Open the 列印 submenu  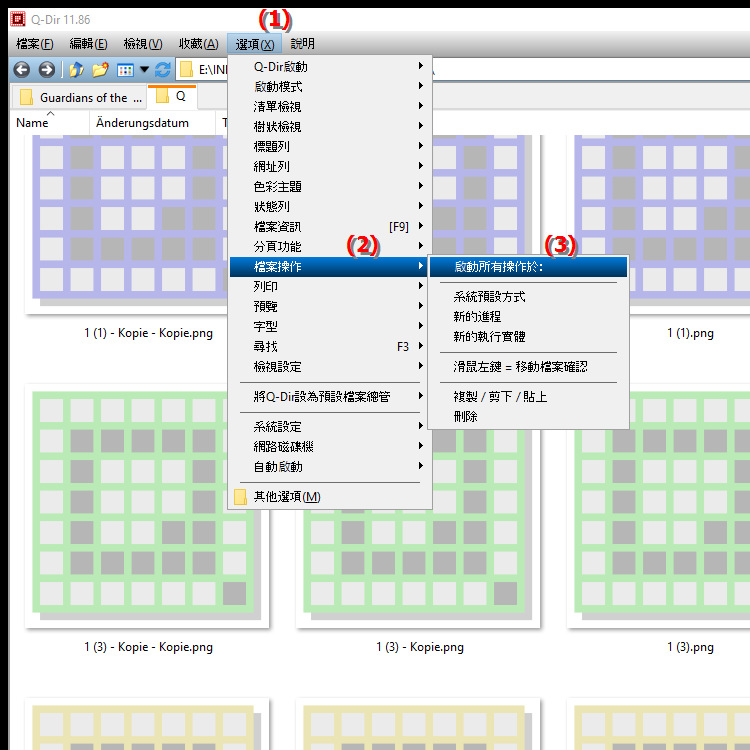[331, 287]
